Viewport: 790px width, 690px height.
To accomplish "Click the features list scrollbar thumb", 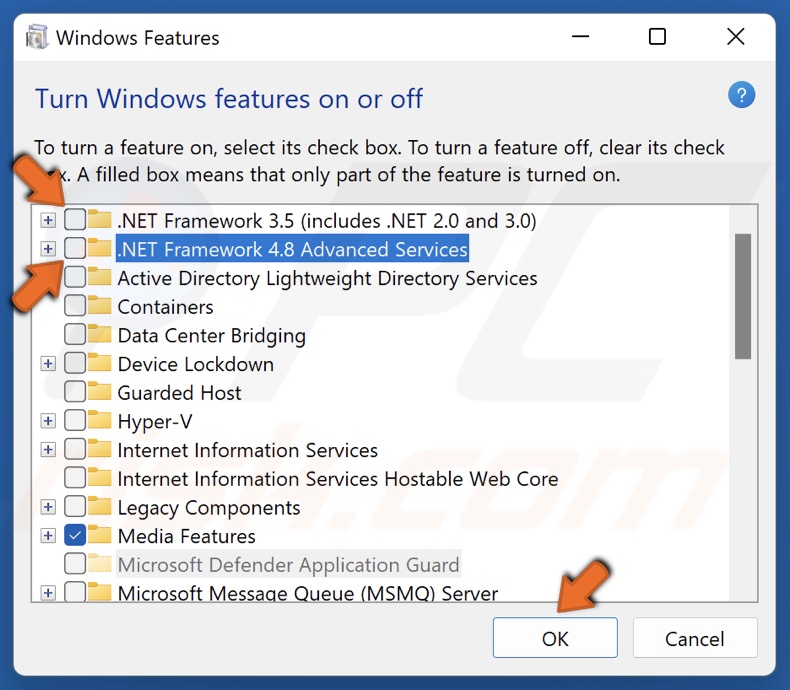I will (x=743, y=296).
